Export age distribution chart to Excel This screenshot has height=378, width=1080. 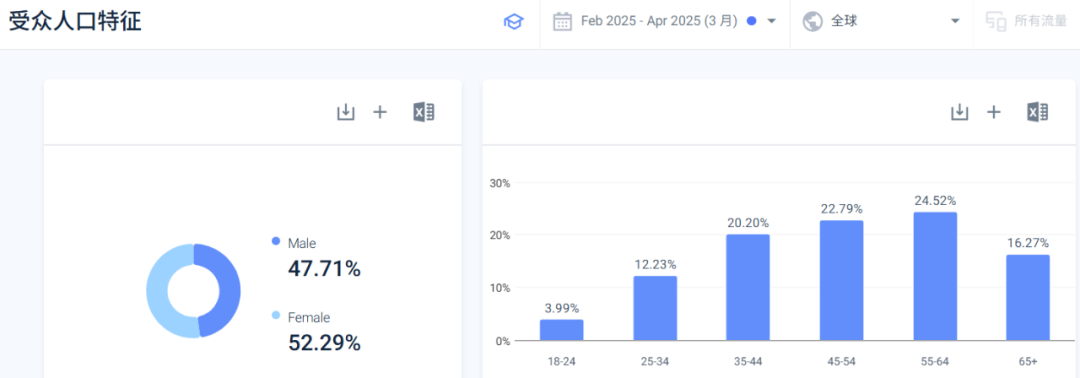point(1037,112)
